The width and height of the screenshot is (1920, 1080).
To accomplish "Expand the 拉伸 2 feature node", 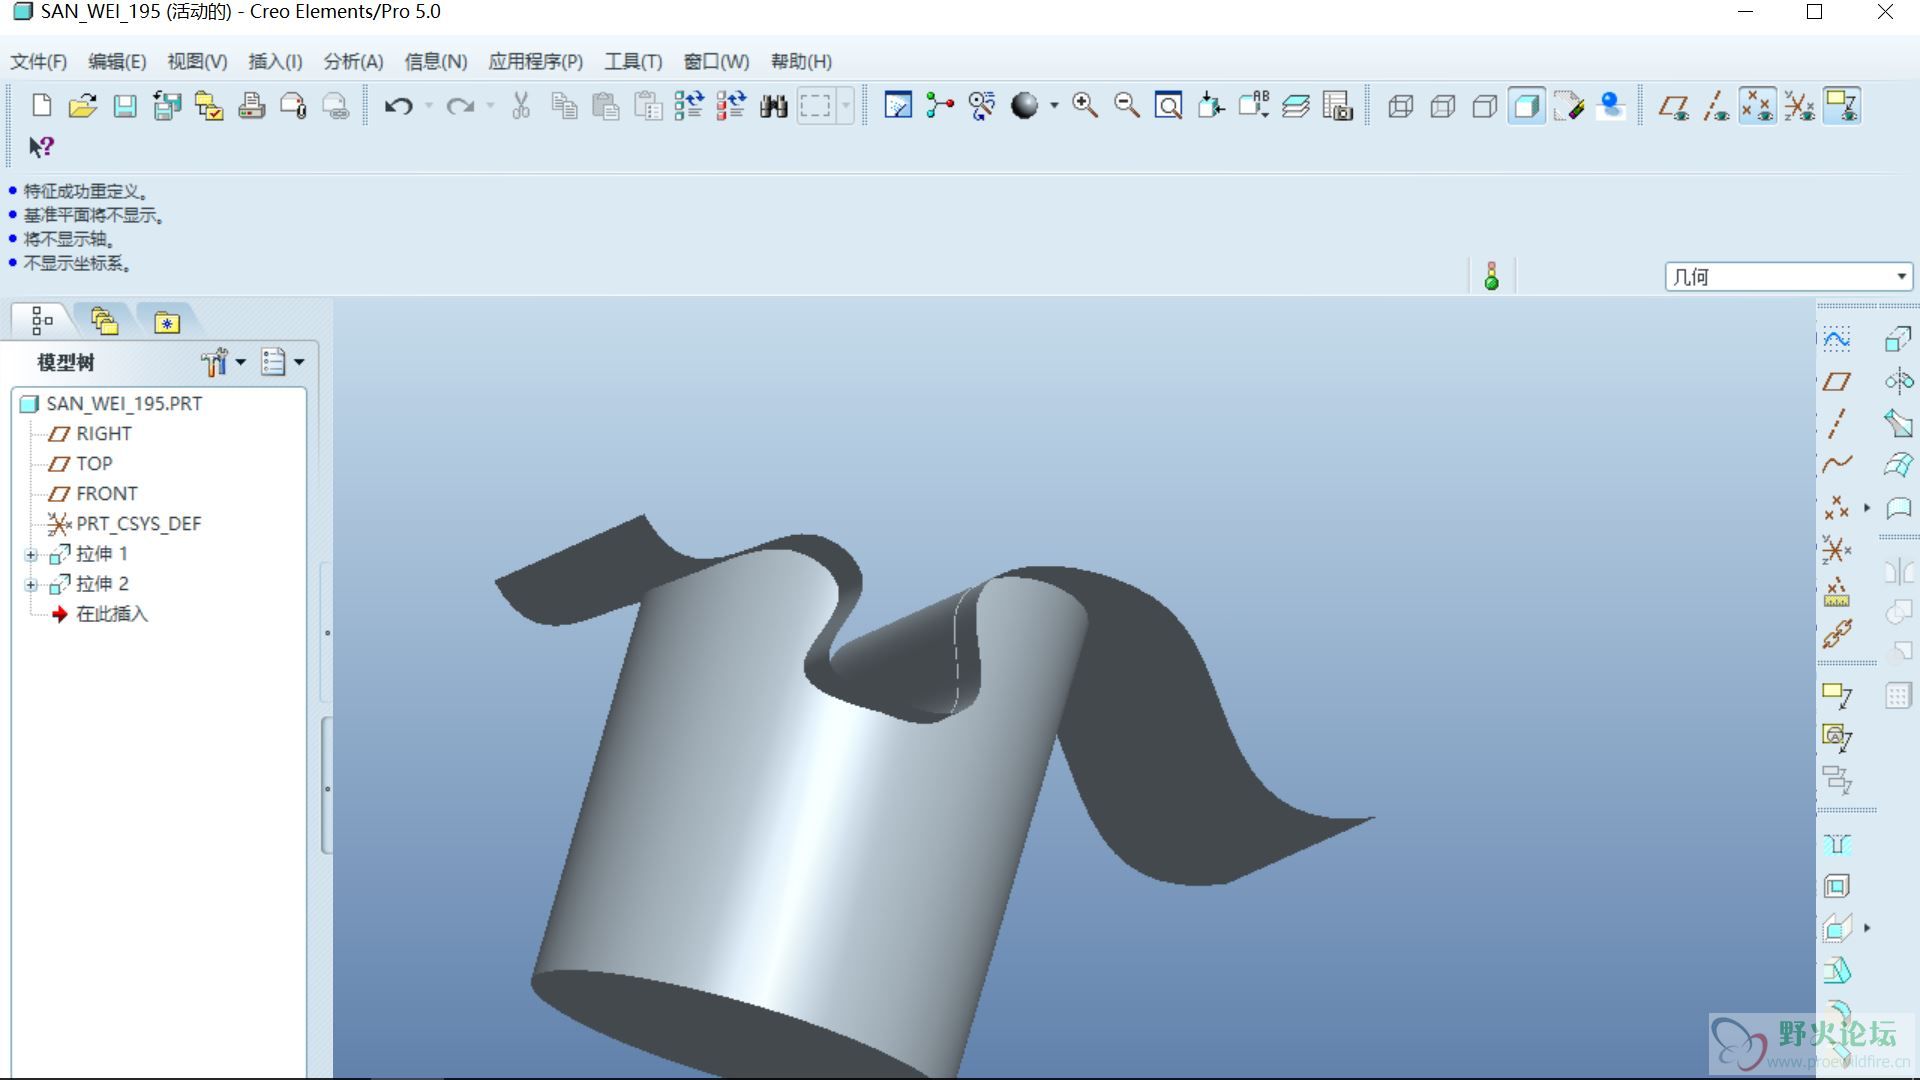I will pos(31,584).
